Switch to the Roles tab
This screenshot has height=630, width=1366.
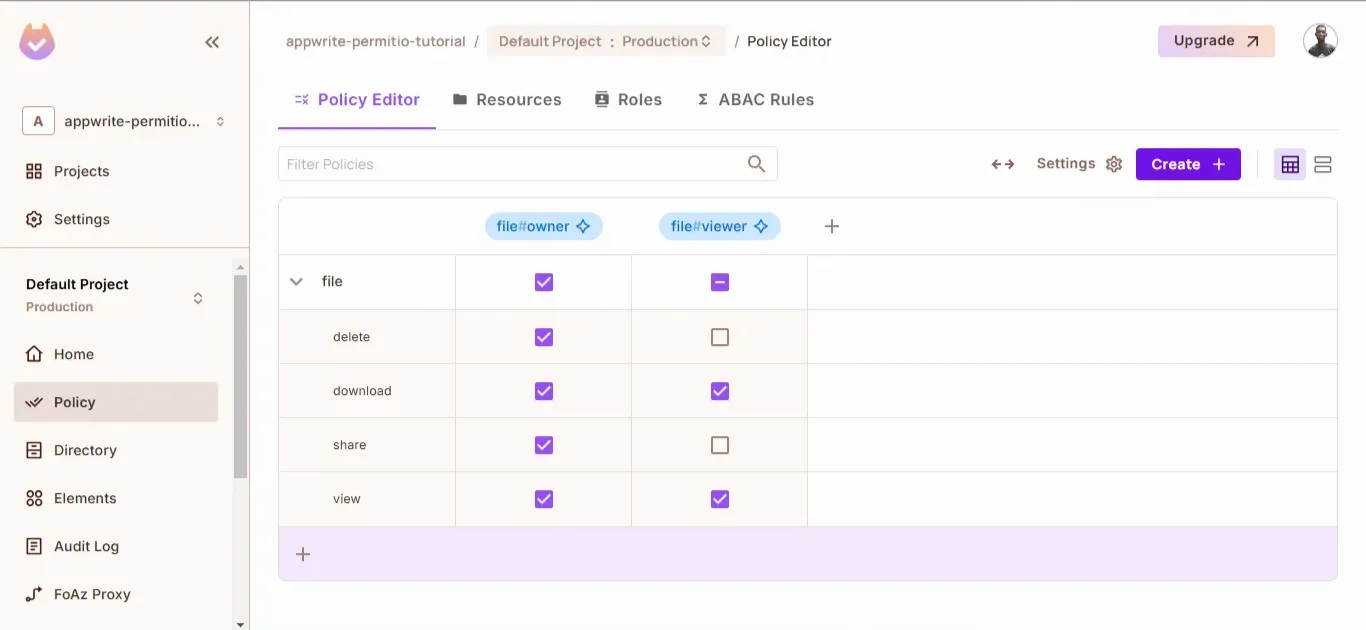click(628, 100)
